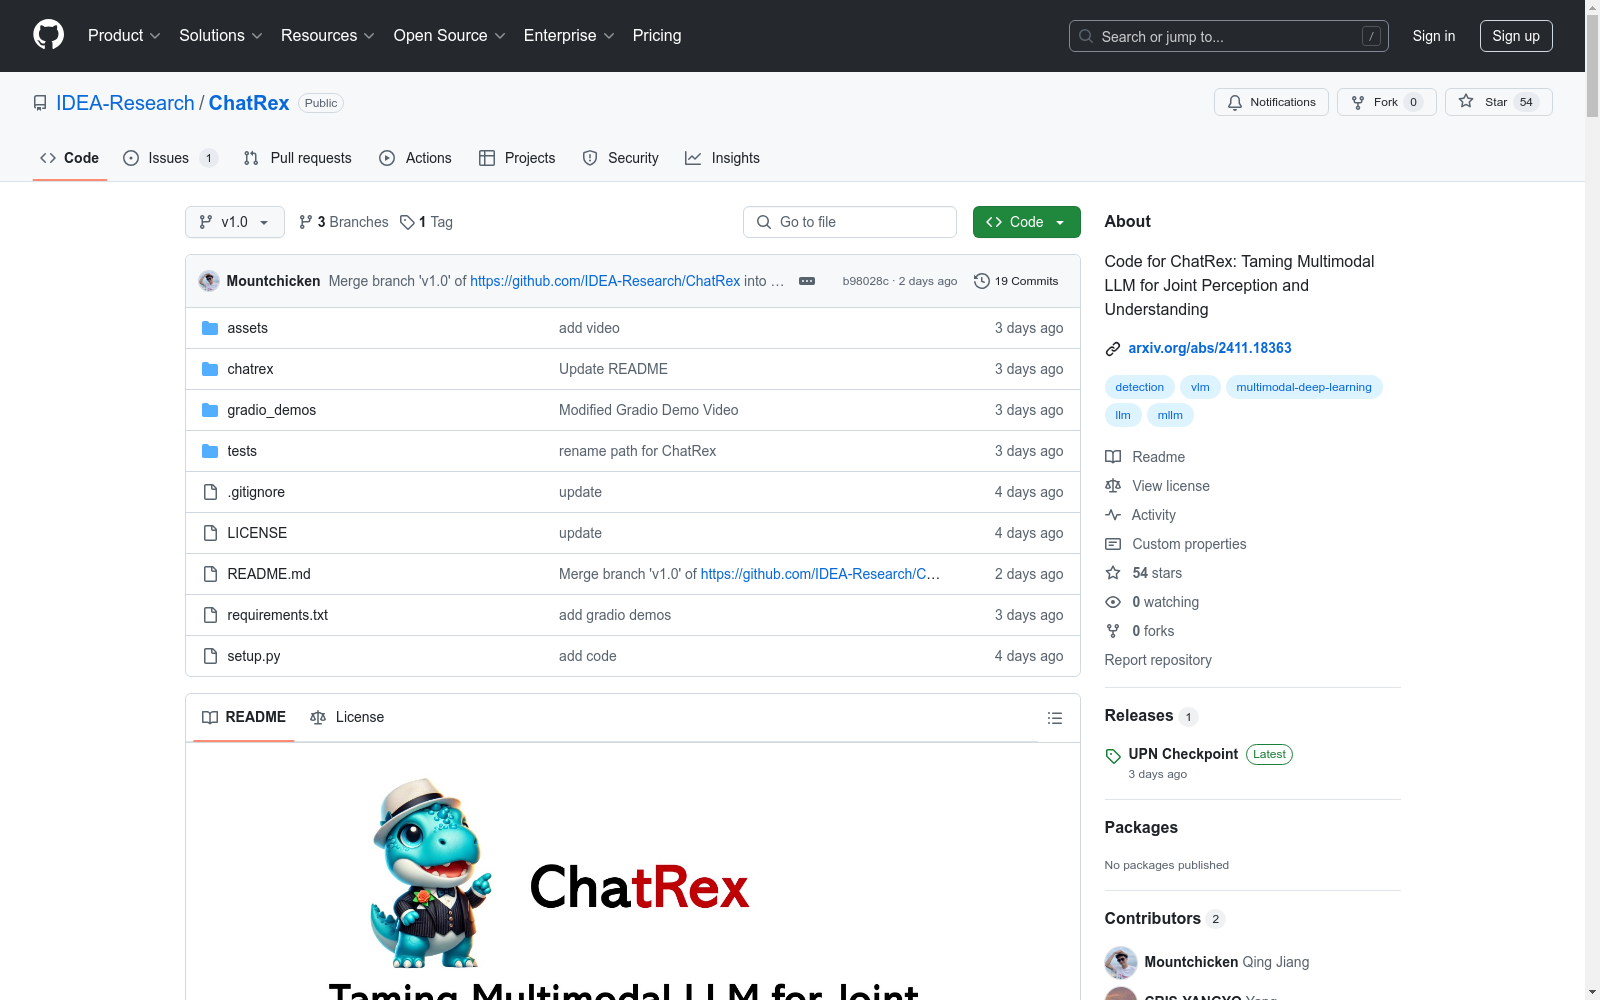Click the fork icon beside 0 forks
Viewport: 1600px width, 1000px height.
[1113, 631]
